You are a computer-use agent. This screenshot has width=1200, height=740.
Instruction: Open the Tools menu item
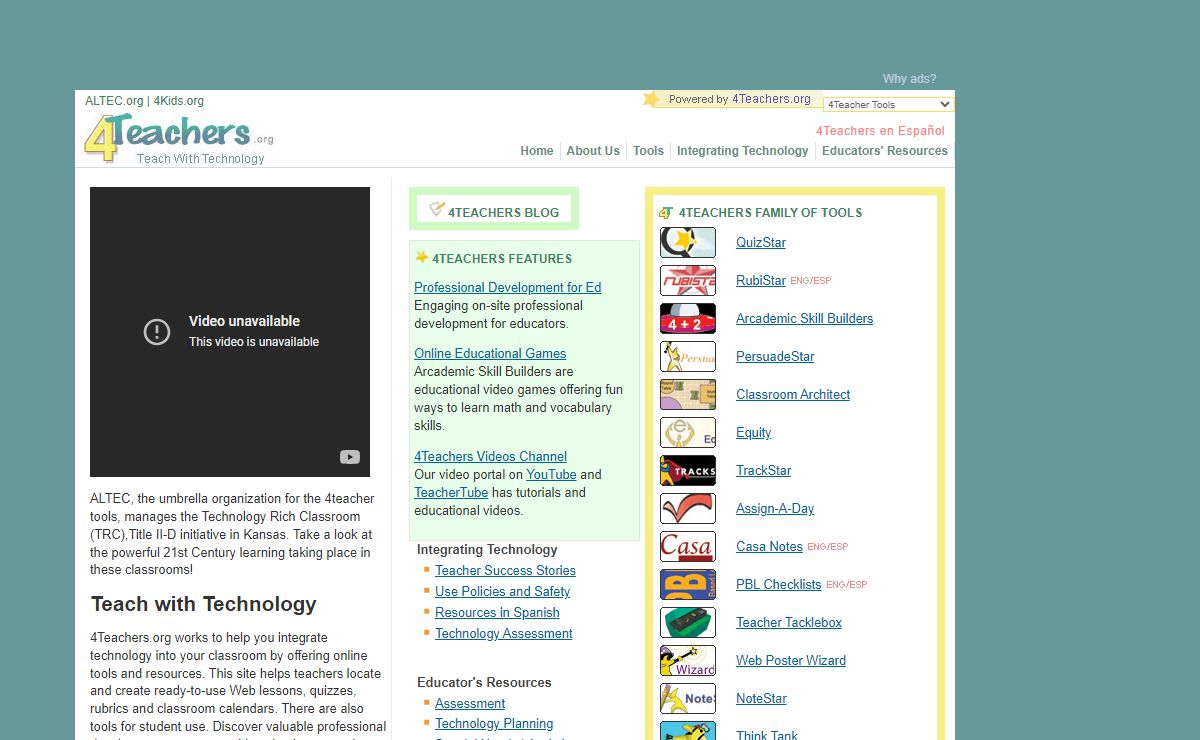point(648,151)
